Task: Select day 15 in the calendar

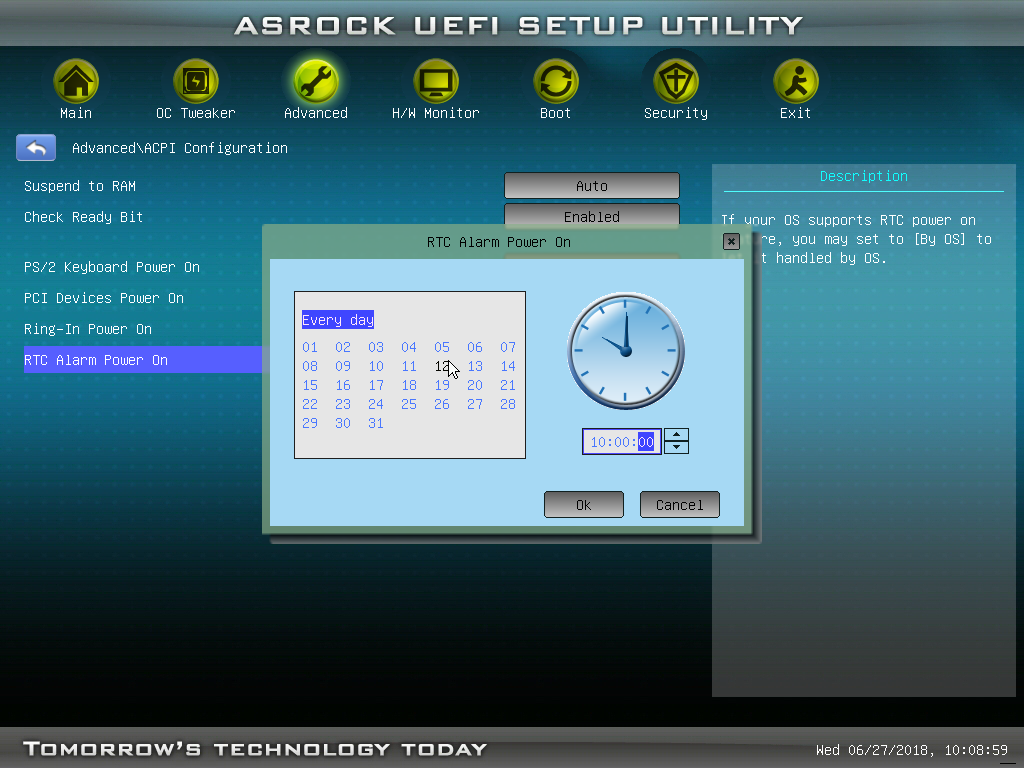Action: tap(310, 385)
